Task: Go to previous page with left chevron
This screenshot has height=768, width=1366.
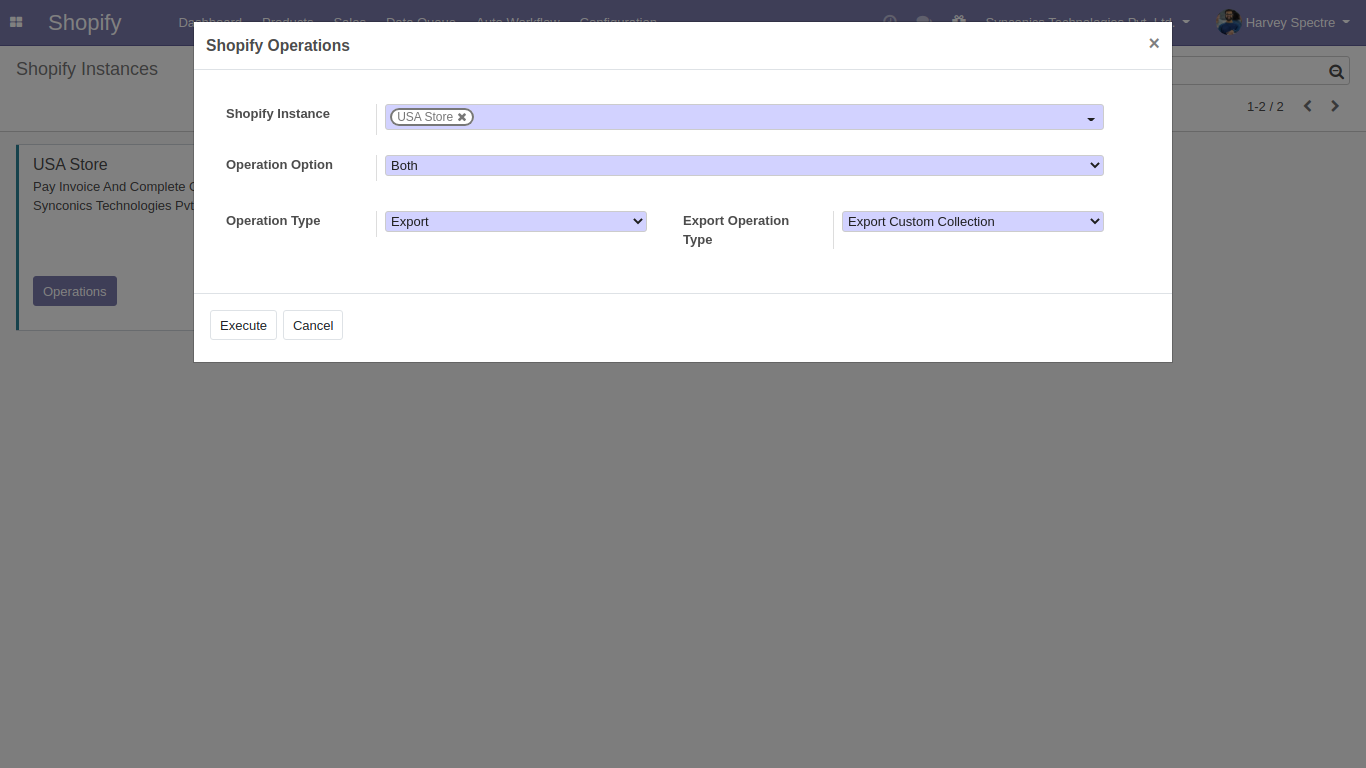Action: coord(1307,106)
